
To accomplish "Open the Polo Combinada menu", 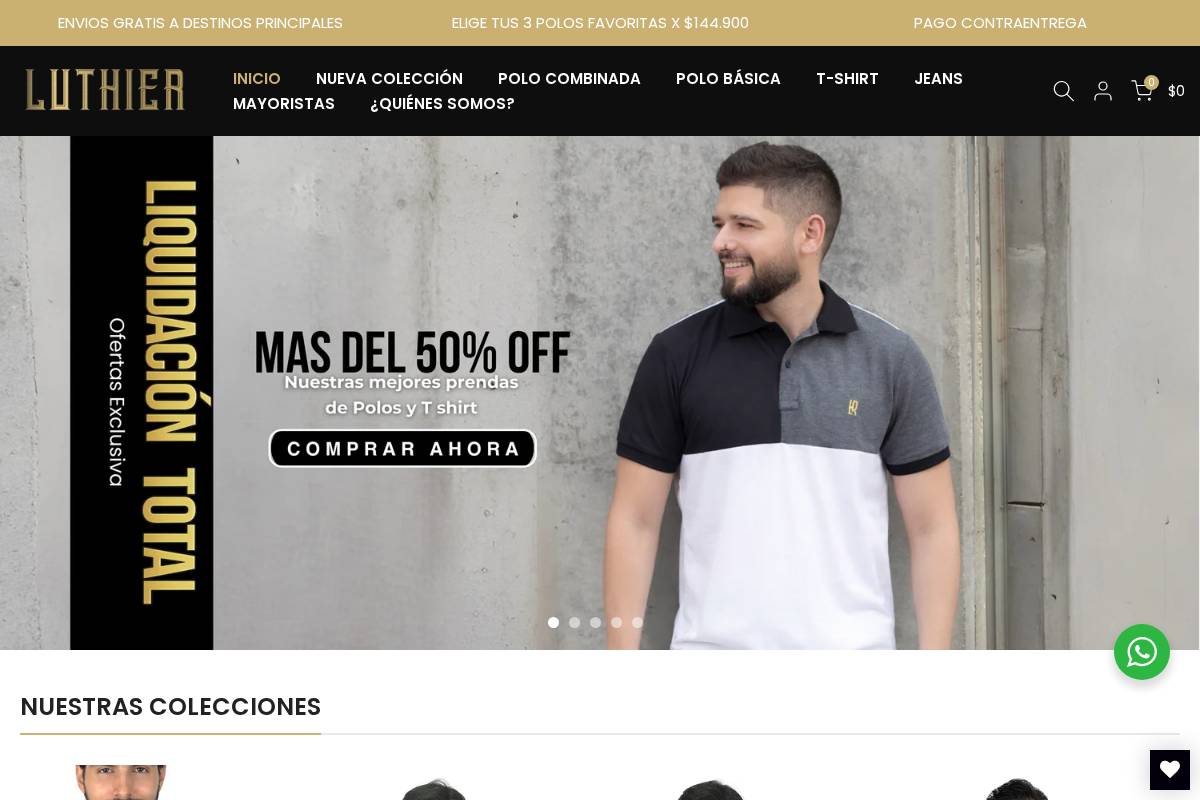I will click(x=569, y=78).
